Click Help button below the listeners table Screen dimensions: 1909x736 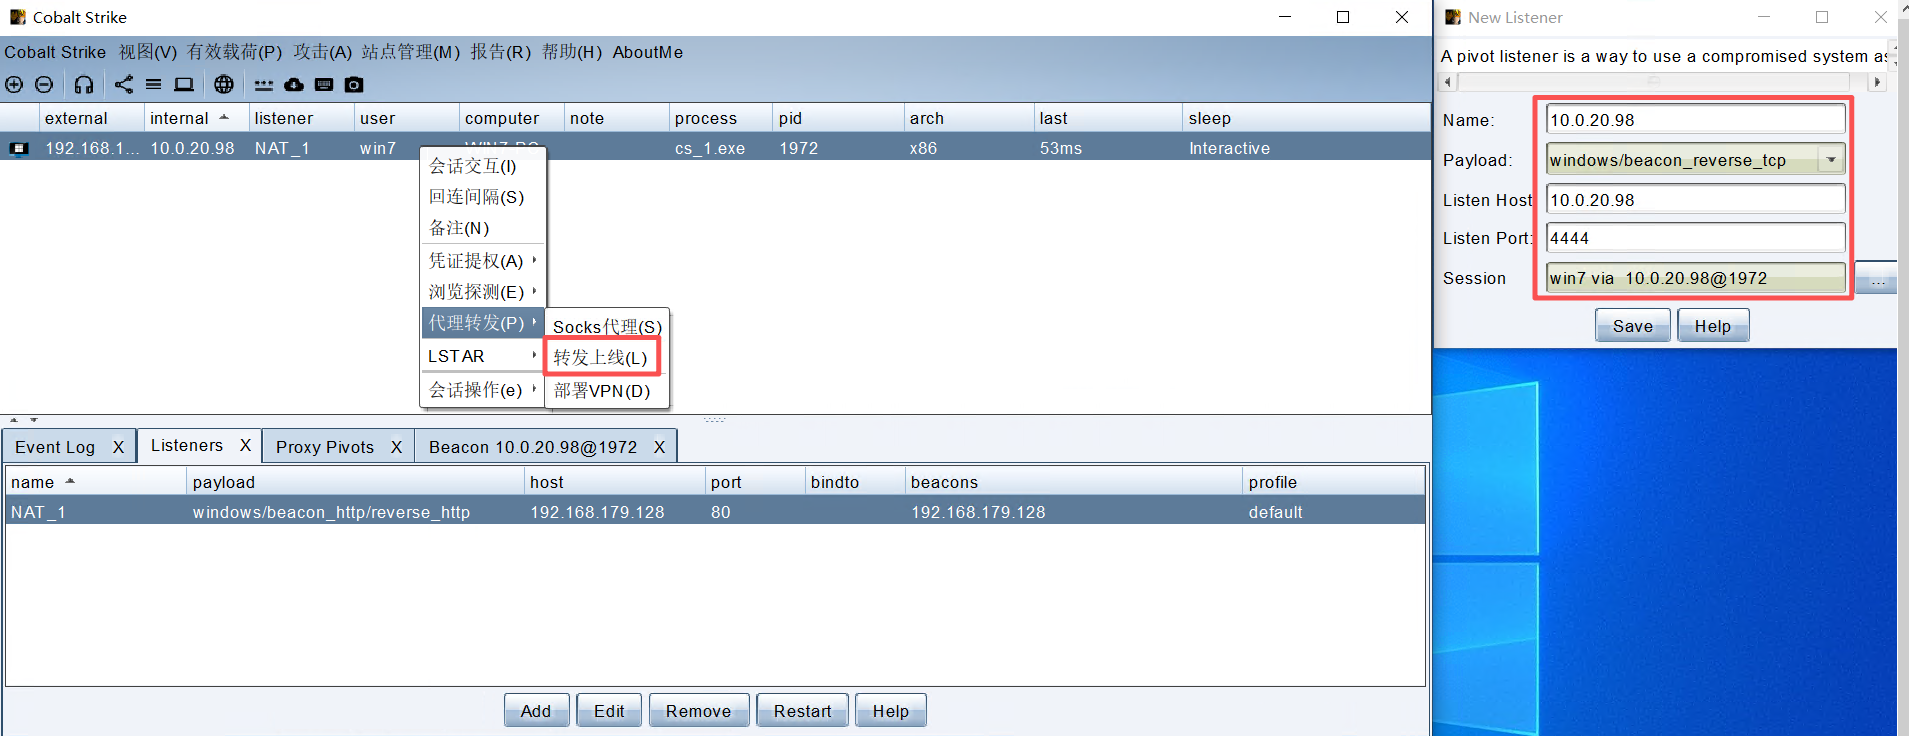point(891,711)
